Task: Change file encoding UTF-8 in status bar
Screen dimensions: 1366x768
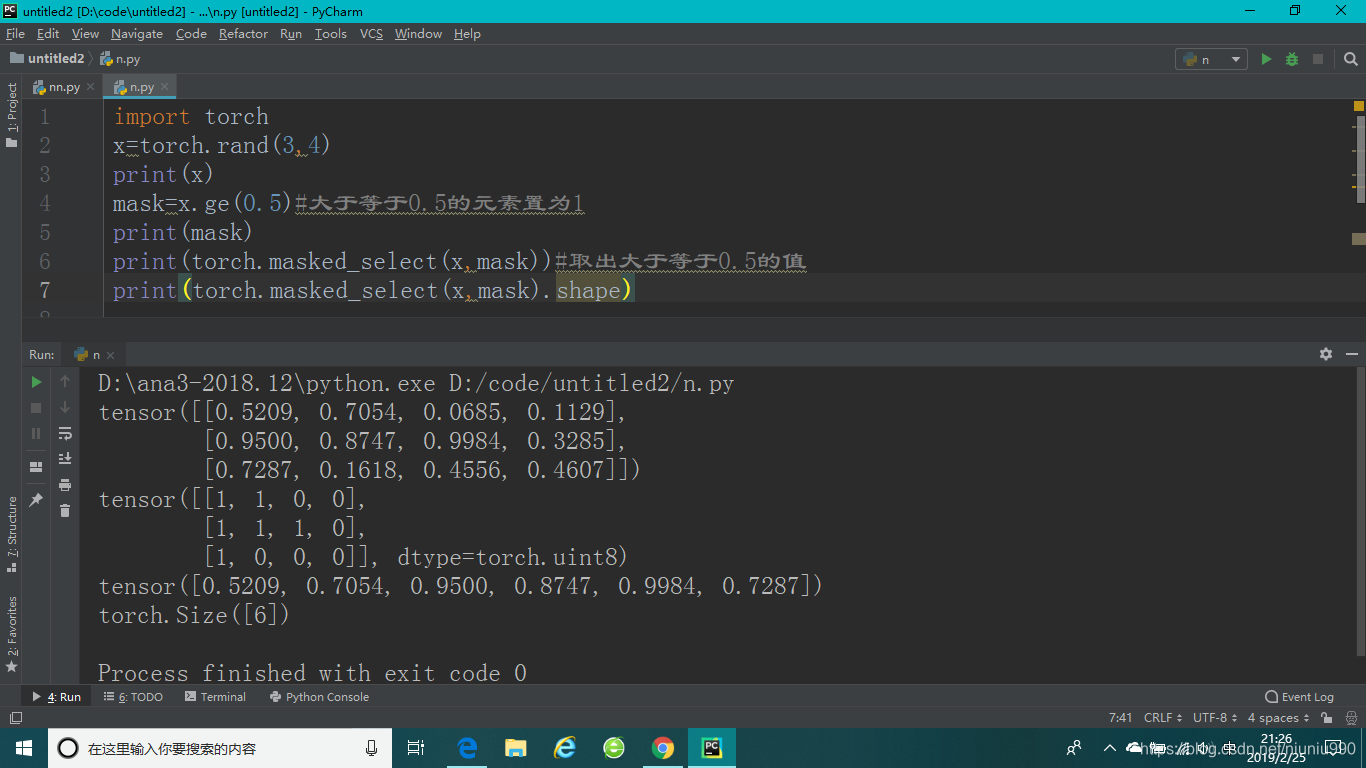Action: 1214,718
